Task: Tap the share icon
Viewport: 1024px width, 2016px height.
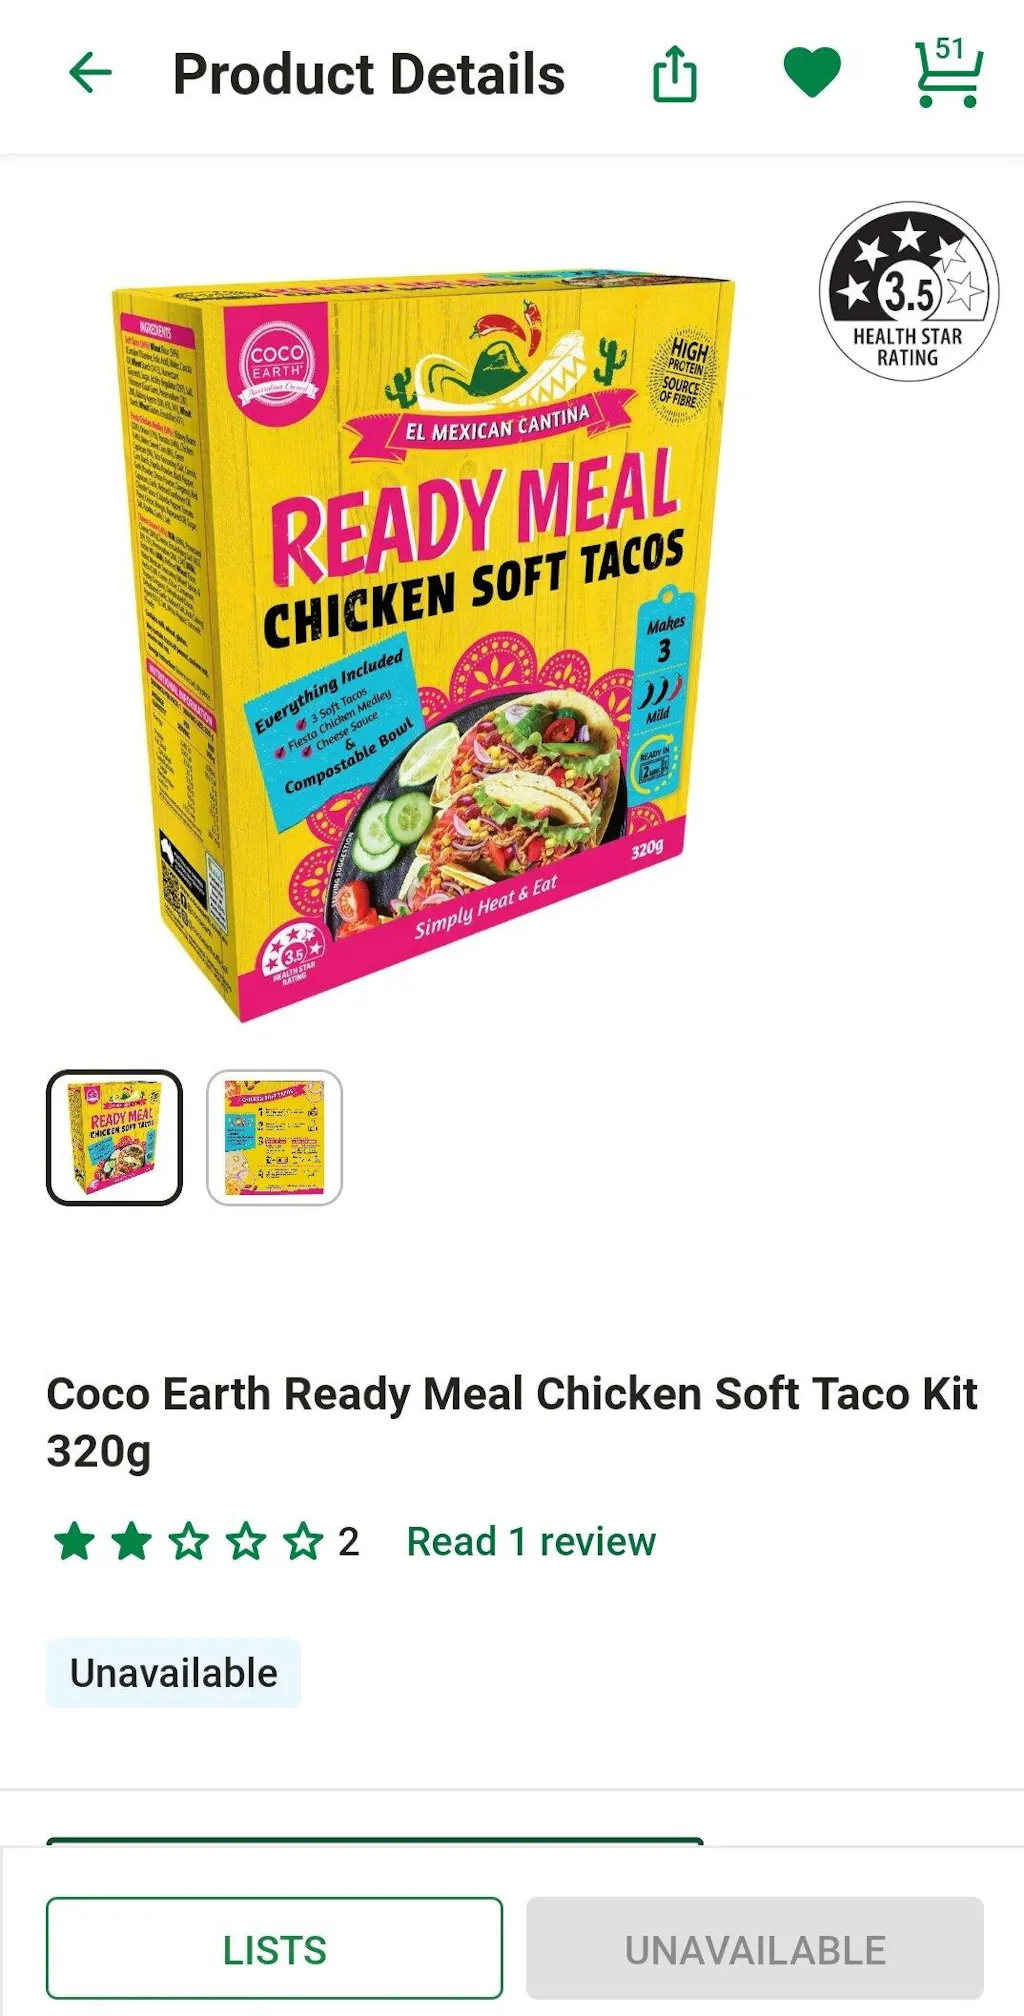Action: pyautogui.click(x=675, y=73)
